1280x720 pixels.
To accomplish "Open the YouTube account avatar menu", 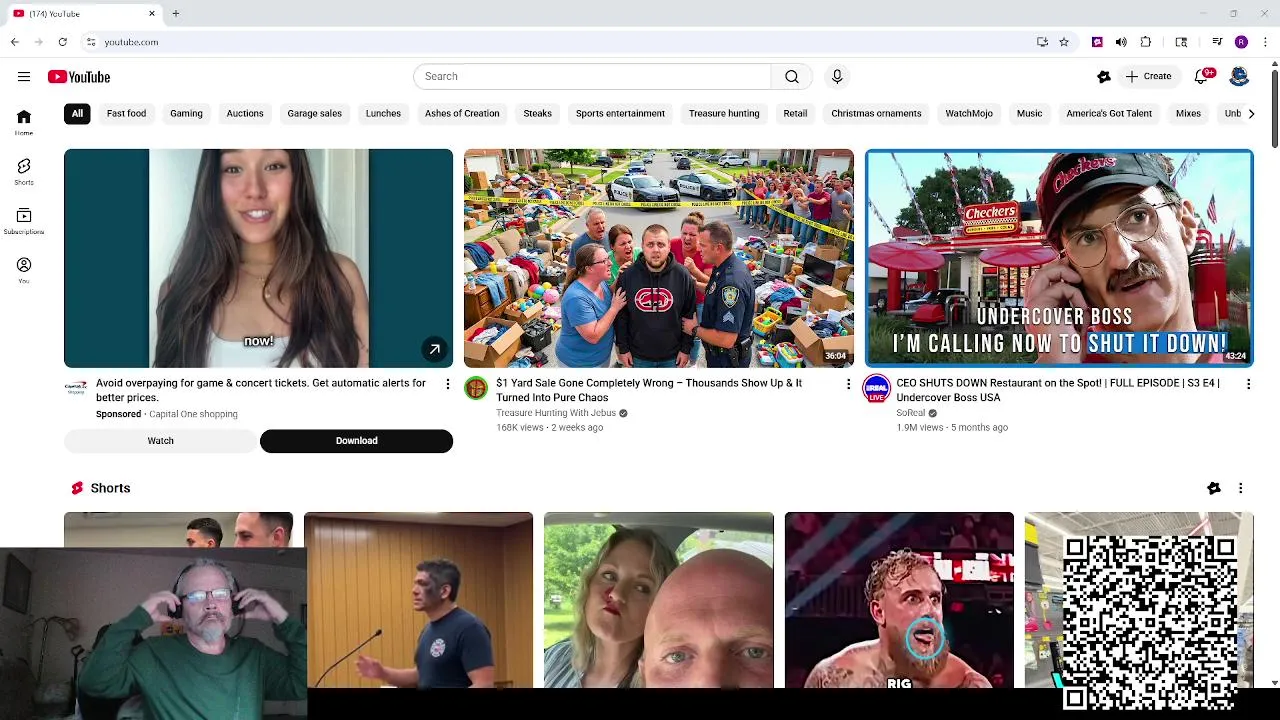I will (1239, 77).
